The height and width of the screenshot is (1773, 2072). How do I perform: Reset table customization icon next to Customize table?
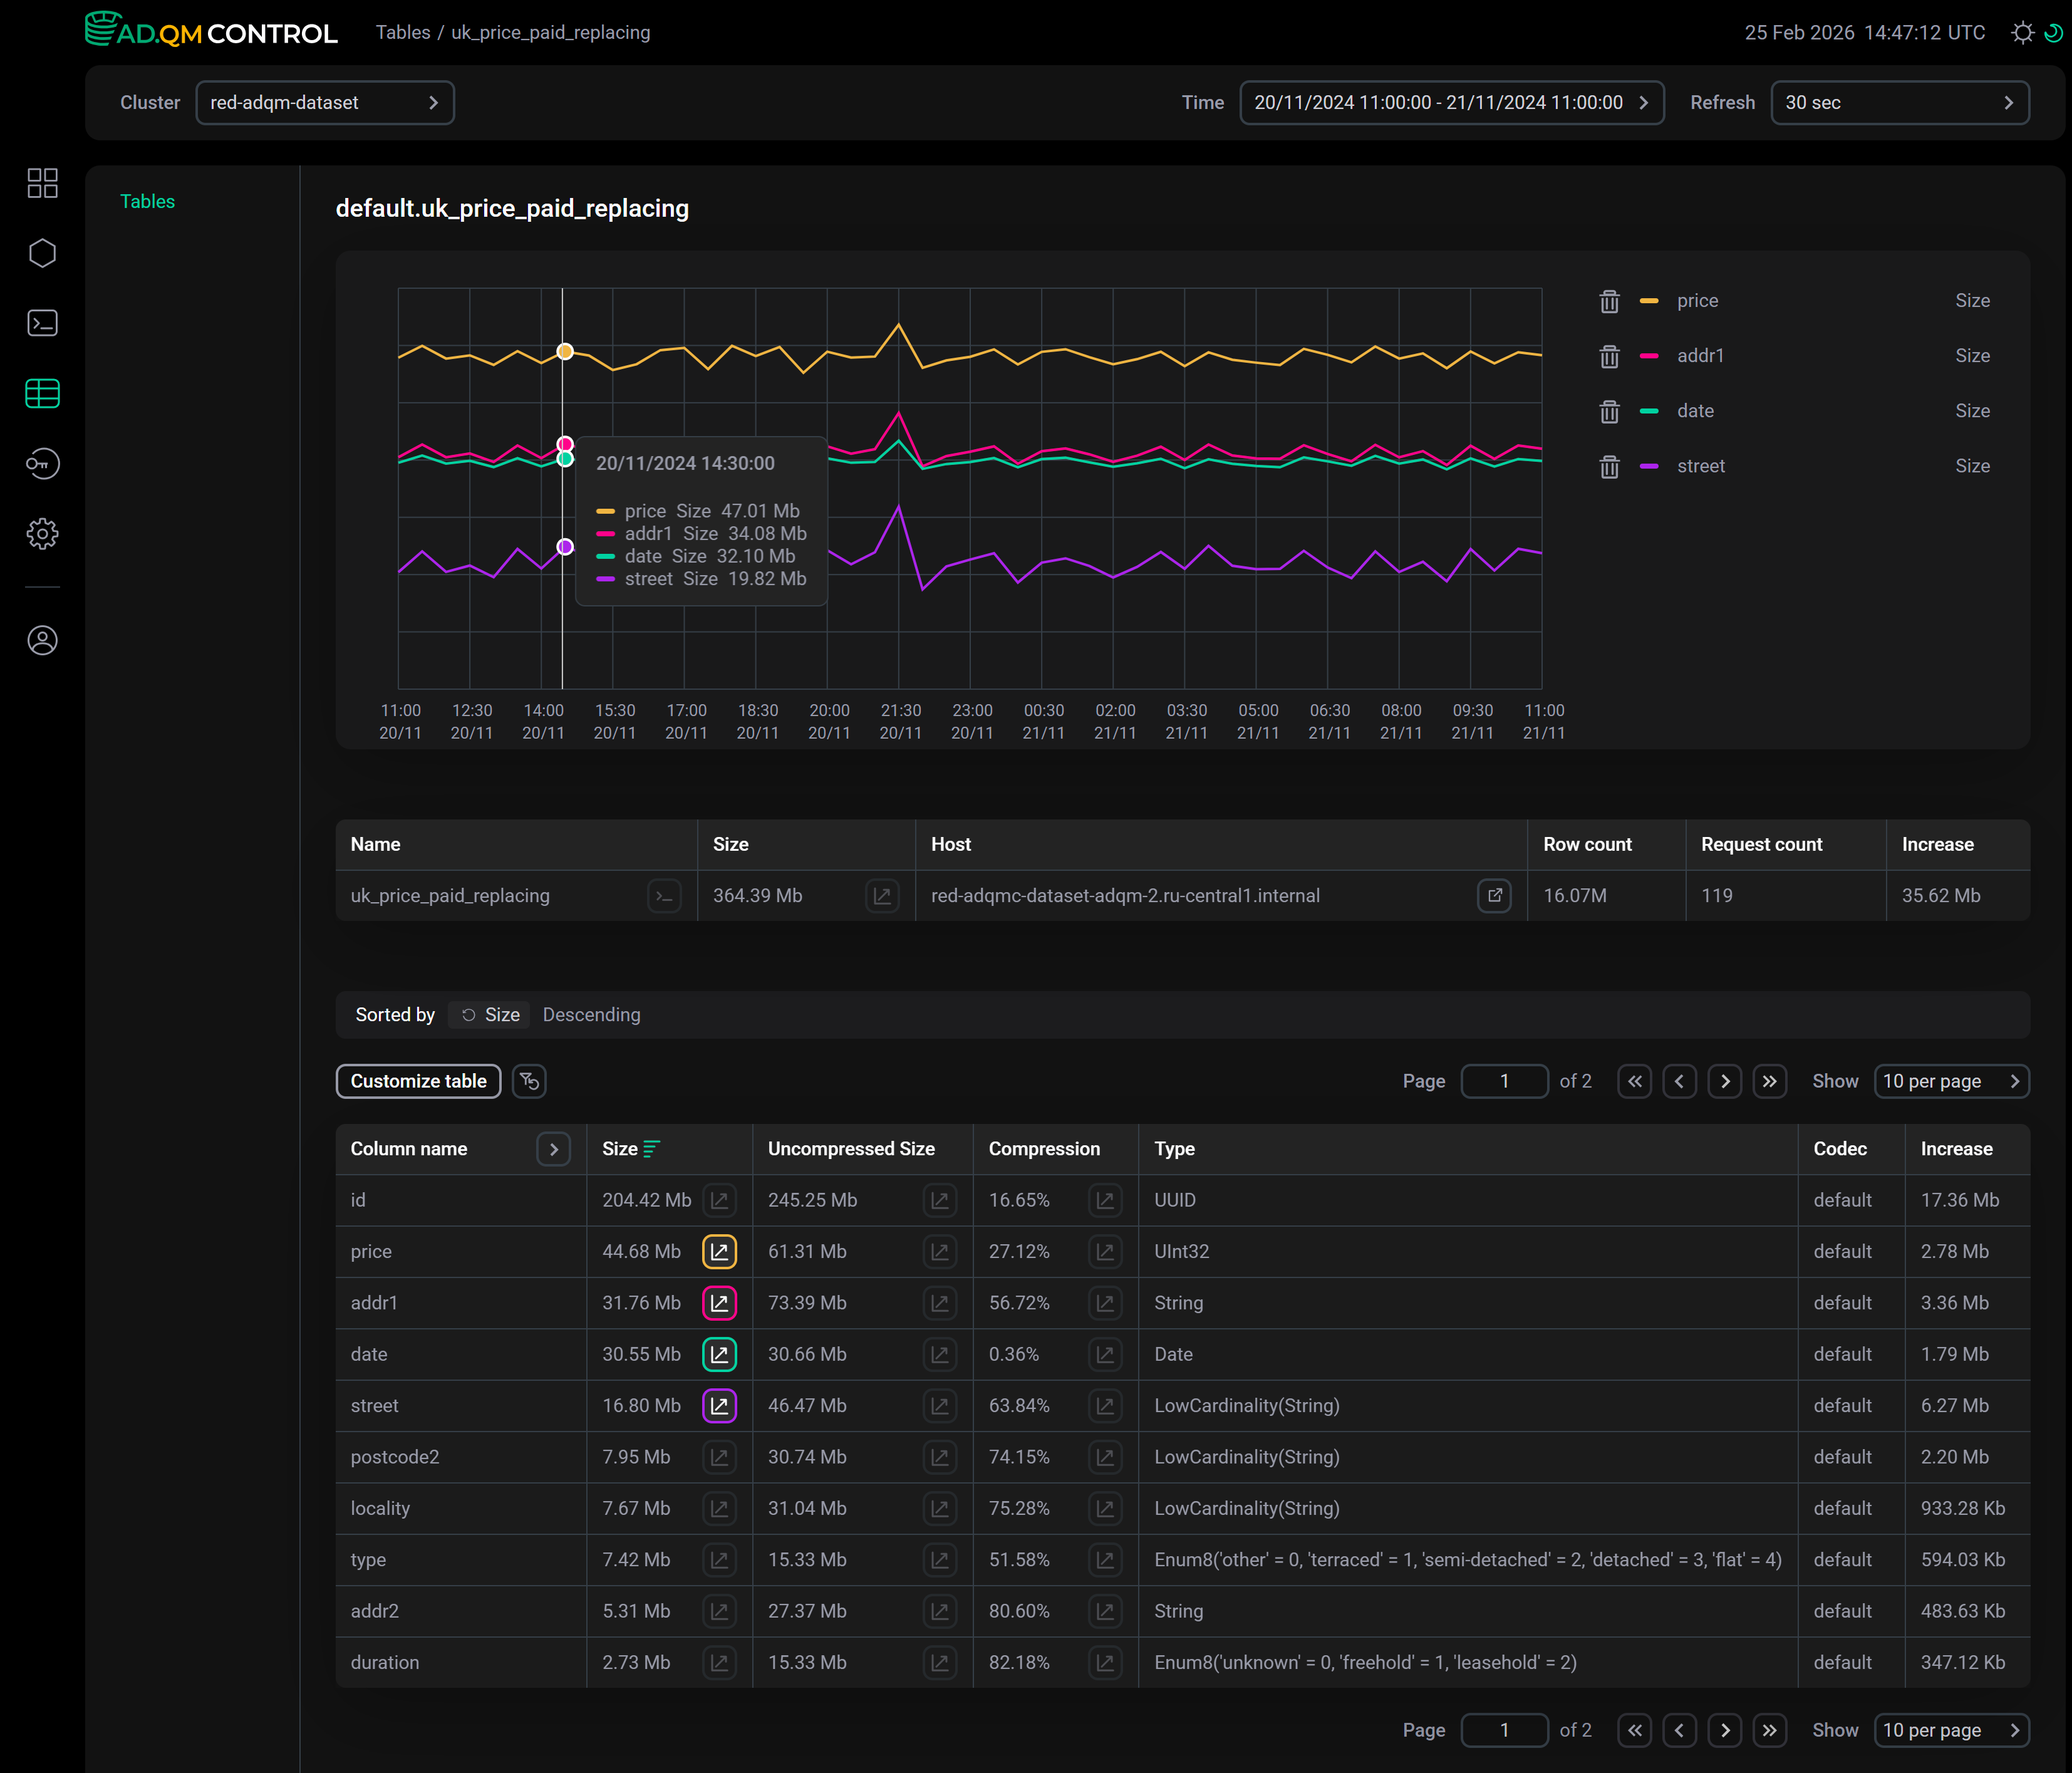[x=529, y=1081]
